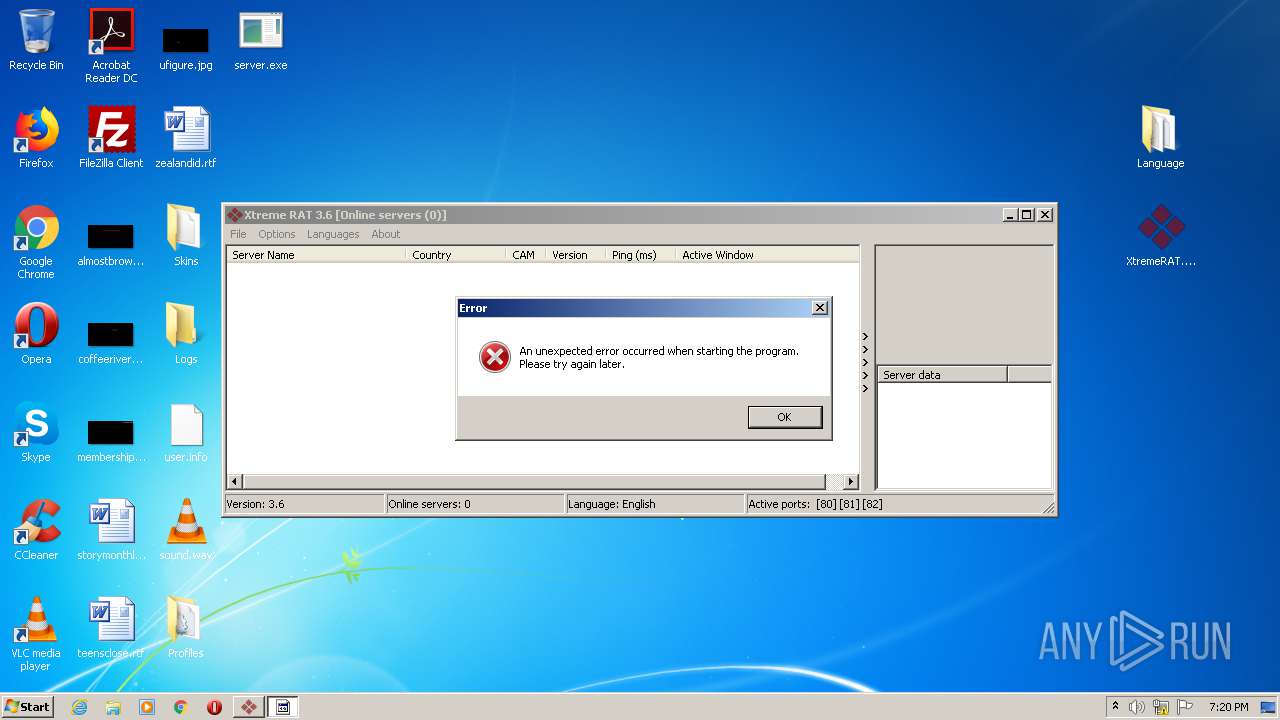Maximize the Xtreme RAT window
This screenshot has height=720, width=1280.
tap(1027, 215)
